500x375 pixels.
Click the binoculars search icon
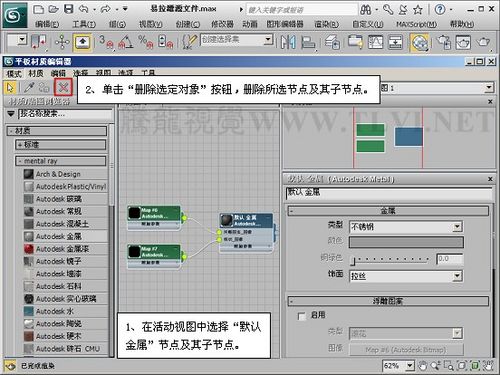click(x=365, y=10)
